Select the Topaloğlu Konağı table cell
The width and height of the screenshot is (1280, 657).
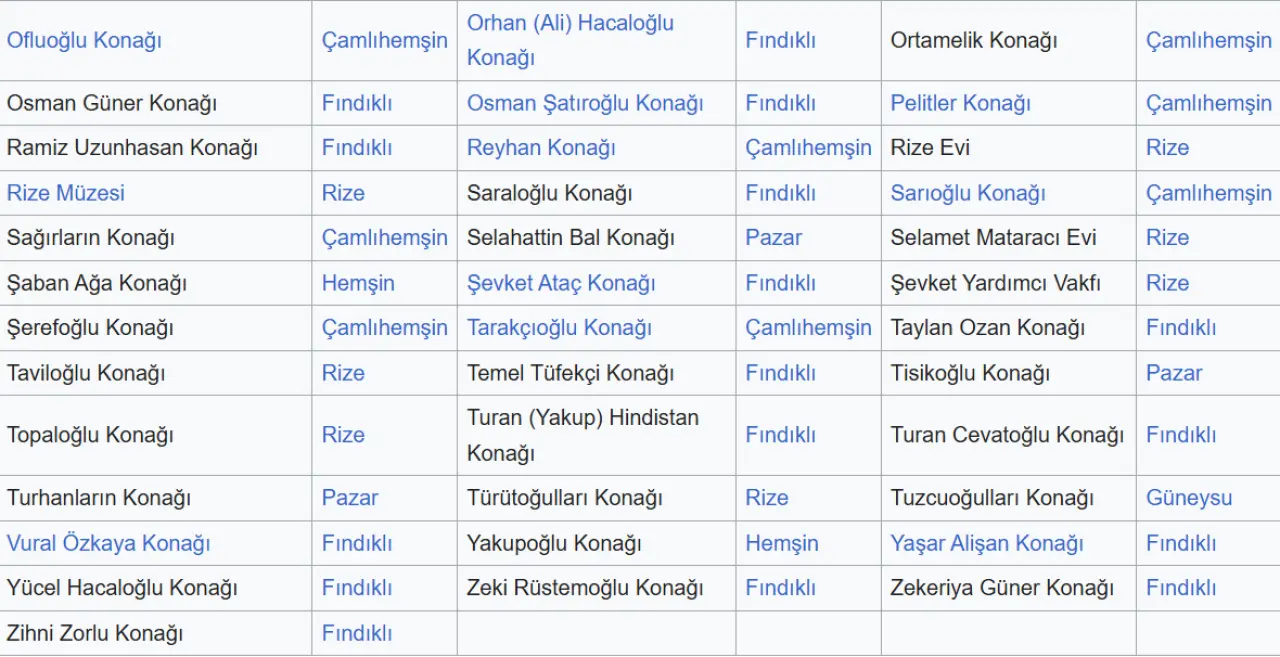click(90, 435)
